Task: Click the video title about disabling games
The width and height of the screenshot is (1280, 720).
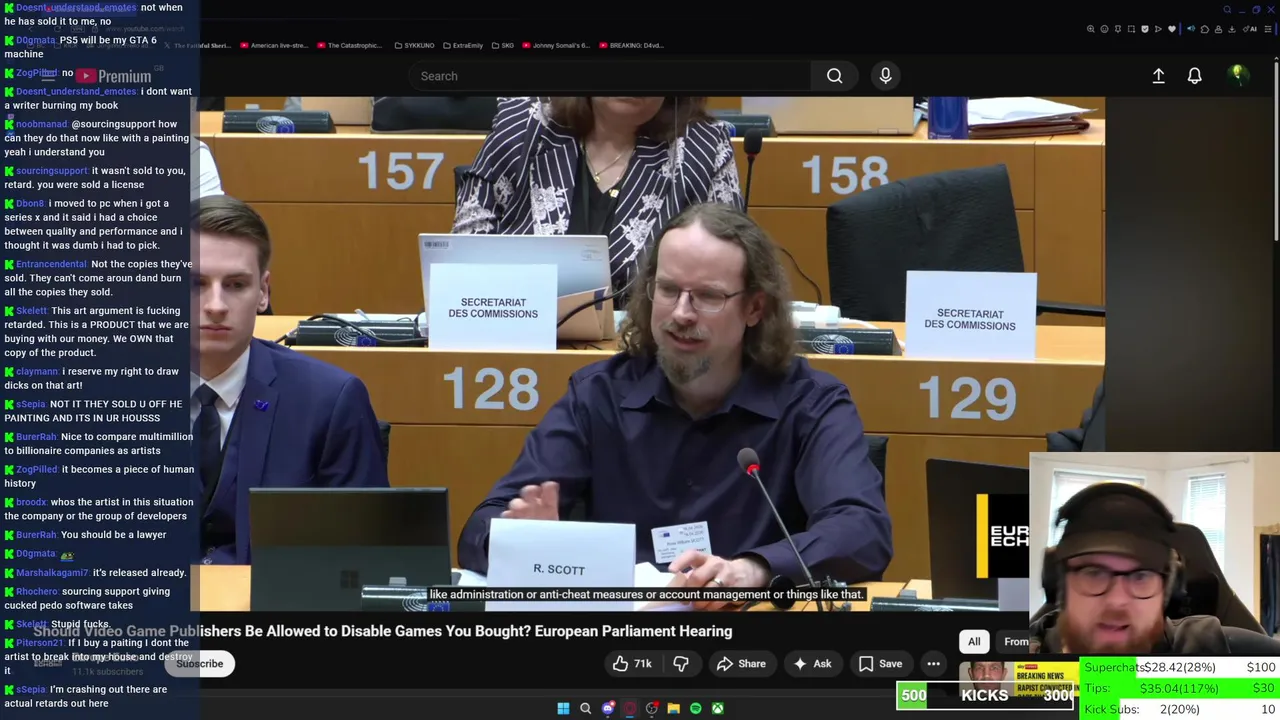Action: 383,631
